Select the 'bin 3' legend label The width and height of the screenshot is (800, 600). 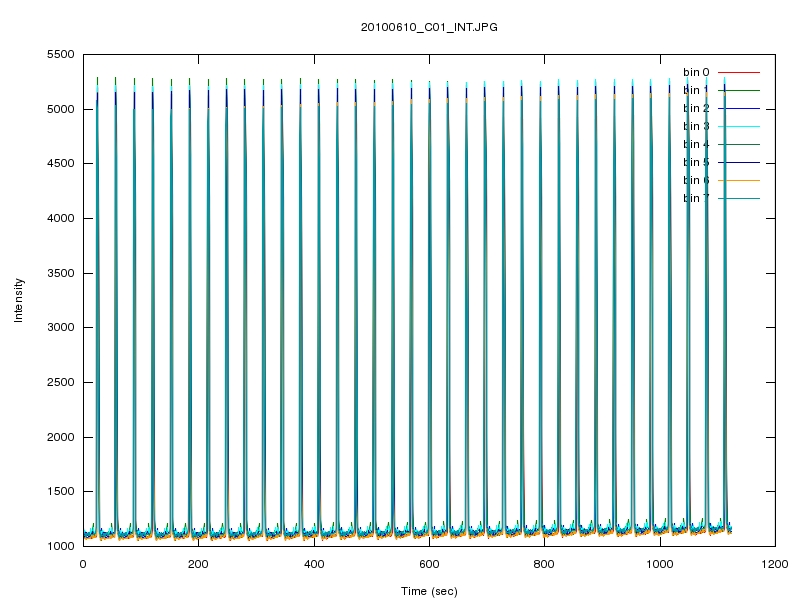pos(696,127)
